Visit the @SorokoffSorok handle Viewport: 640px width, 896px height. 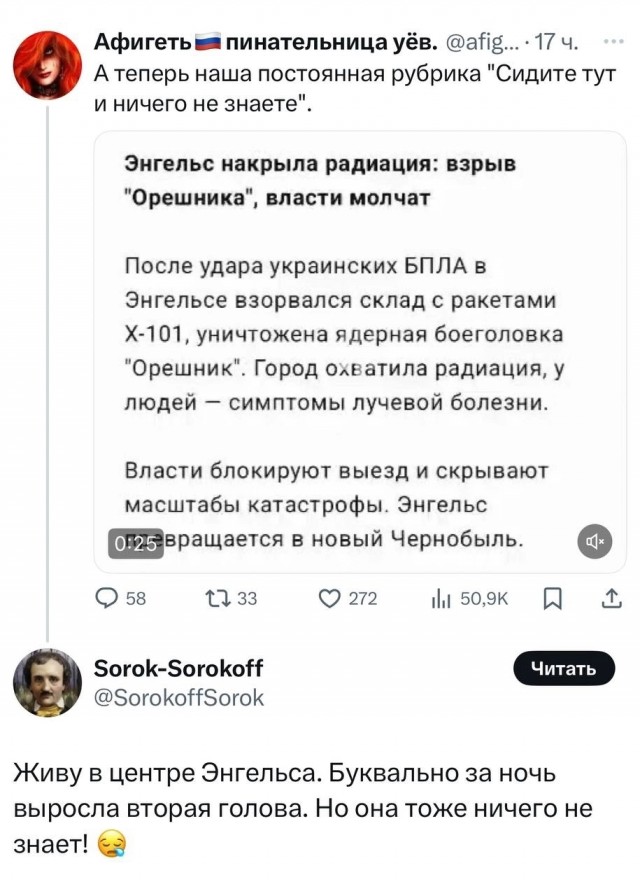point(179,698)
